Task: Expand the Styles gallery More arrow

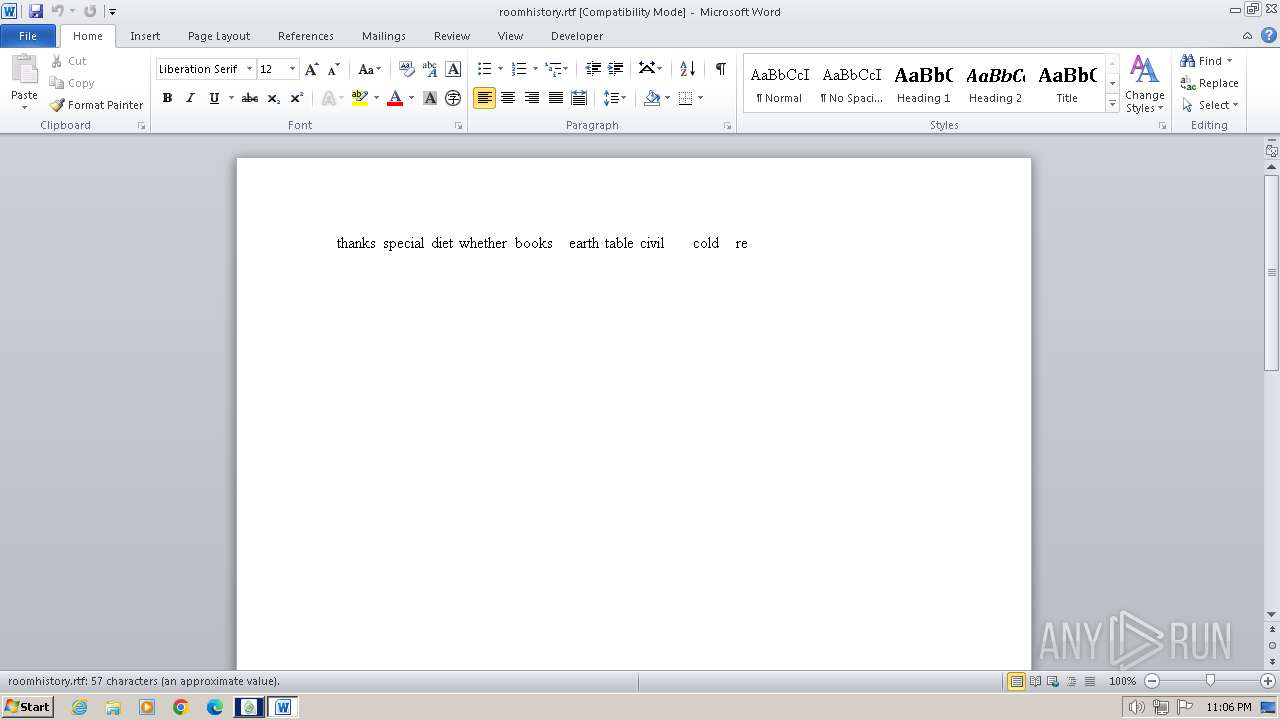Action: coord(1112,104)
